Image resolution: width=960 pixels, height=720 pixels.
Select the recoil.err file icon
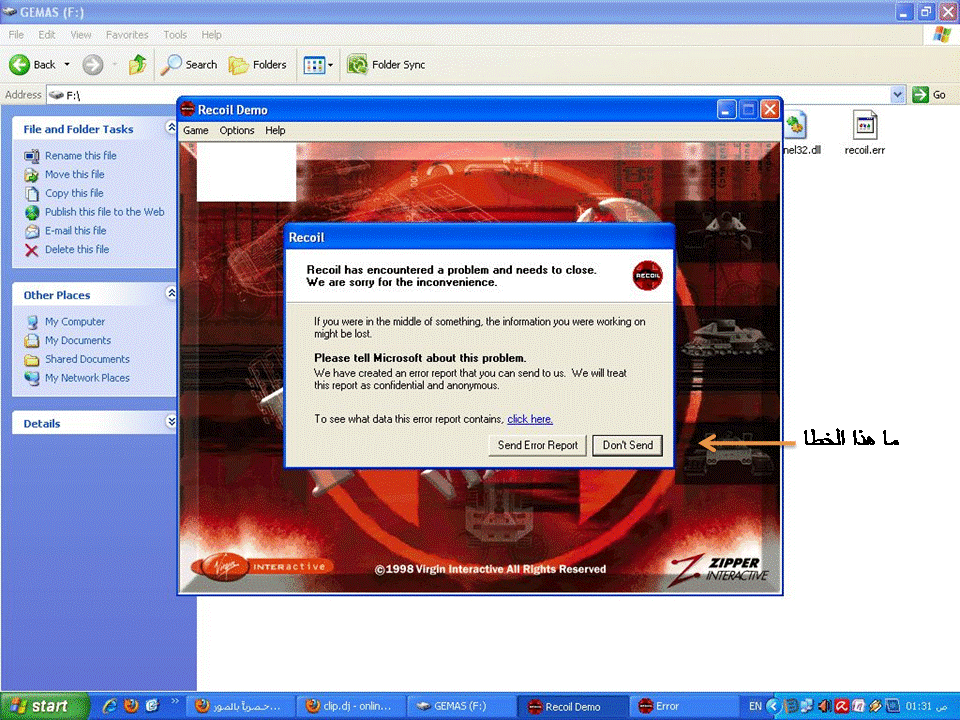pyautogui.click(x=864, y=126)
